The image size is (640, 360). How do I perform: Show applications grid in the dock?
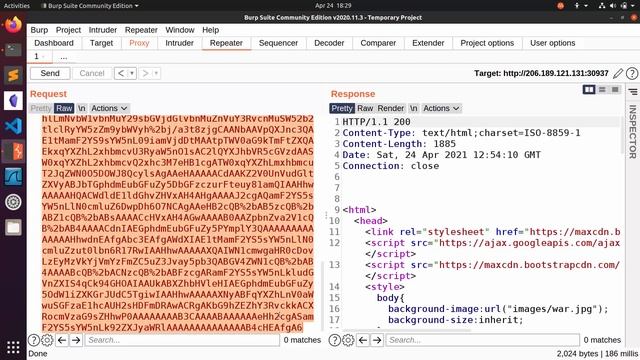click(x=13, y=347)
